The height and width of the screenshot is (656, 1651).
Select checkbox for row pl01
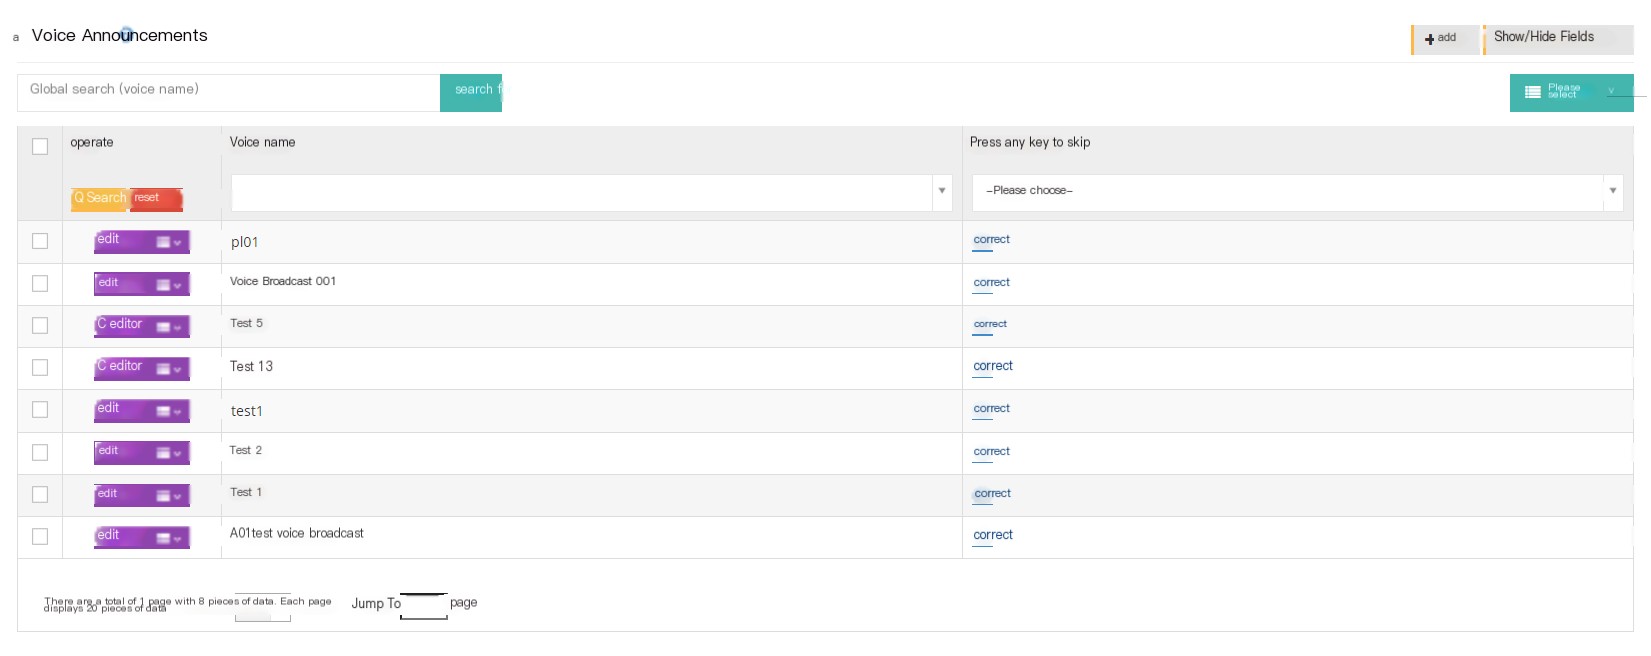point(40,241)
